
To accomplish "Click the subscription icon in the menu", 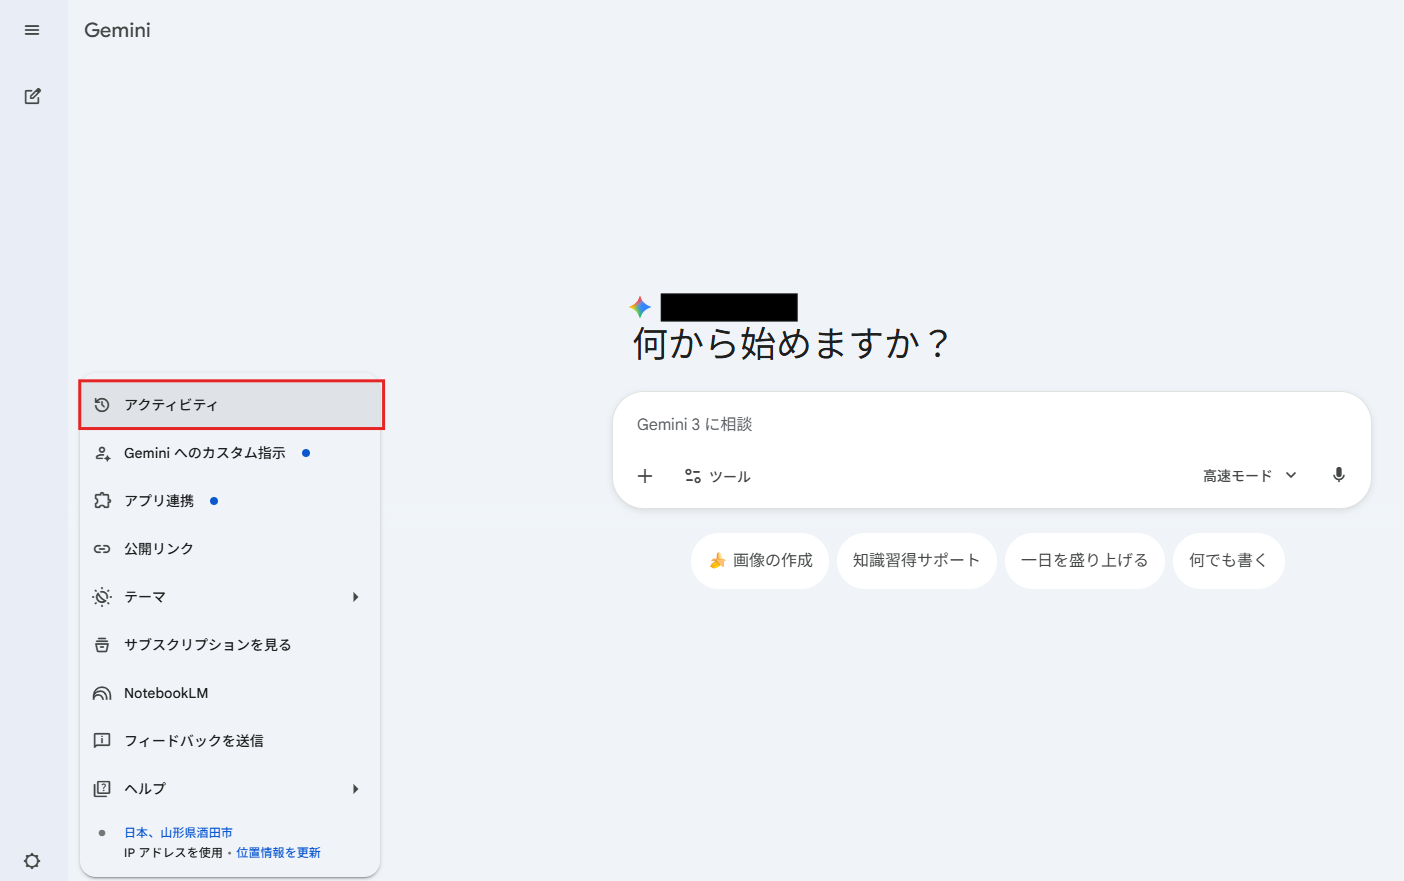I will (102, 645).
